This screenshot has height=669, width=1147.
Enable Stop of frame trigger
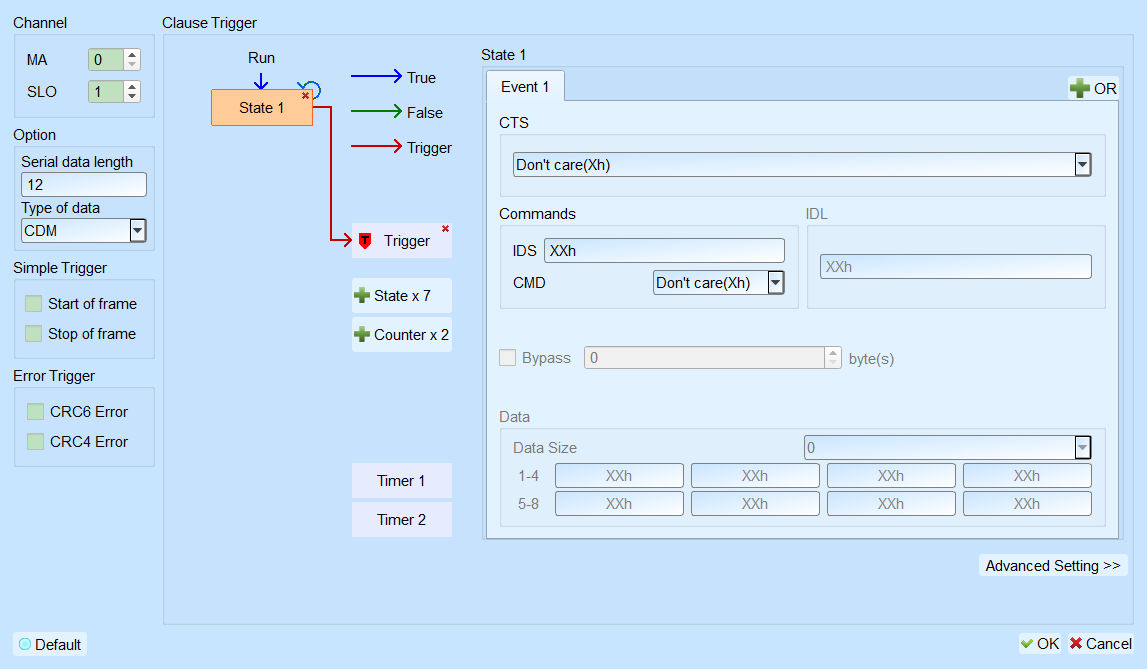pos(34,333)
